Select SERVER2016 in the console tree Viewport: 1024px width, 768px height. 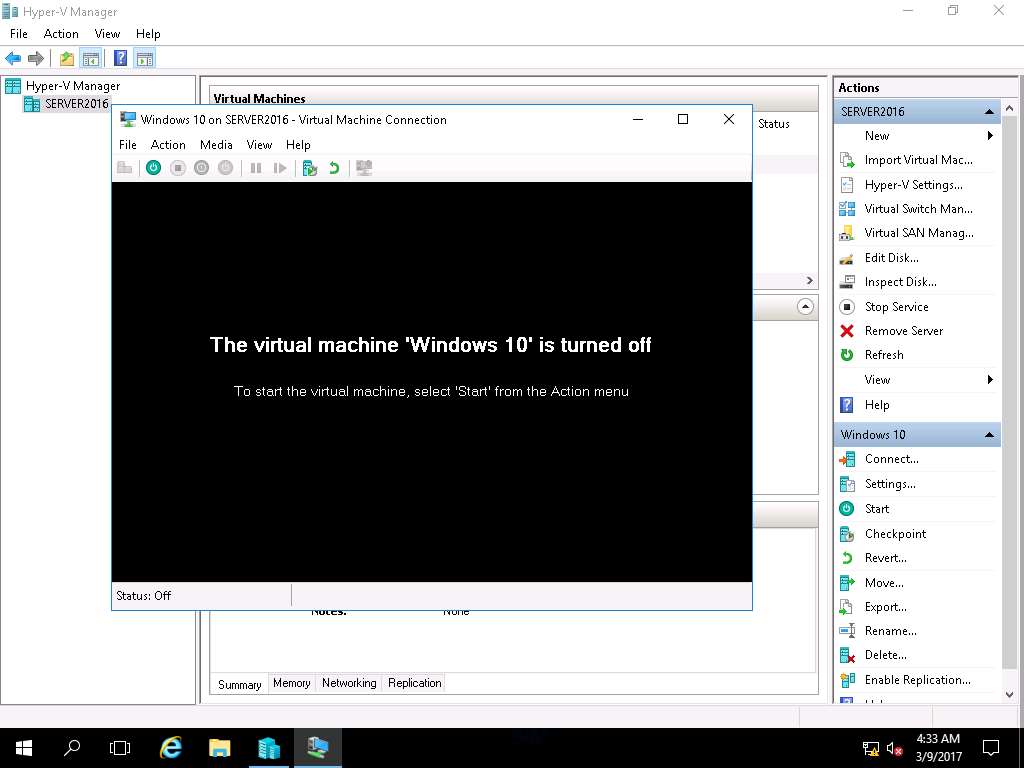pos(76,104)
